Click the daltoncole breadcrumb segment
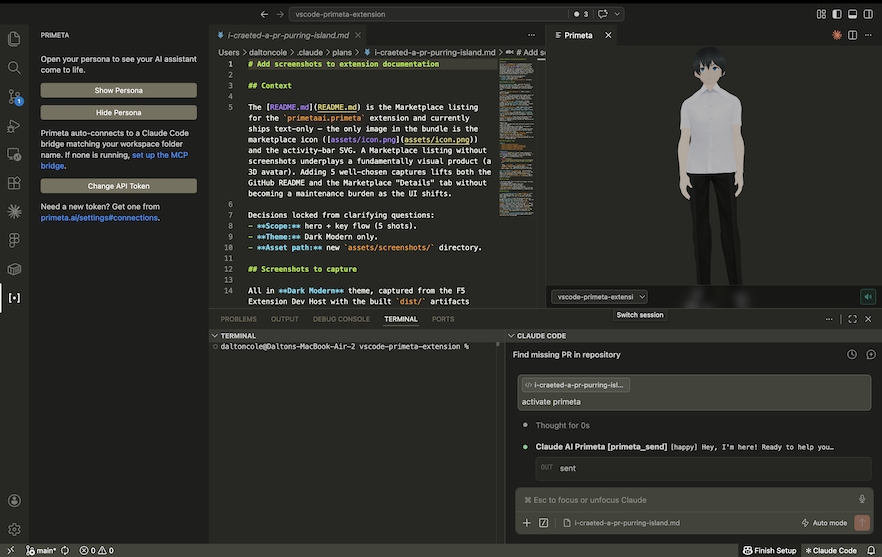The width and height of the screenshot is (882, 557). click(268, 52)
